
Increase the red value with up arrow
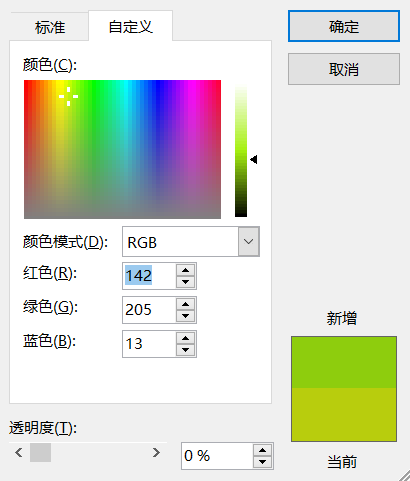[x=186, y=270]
